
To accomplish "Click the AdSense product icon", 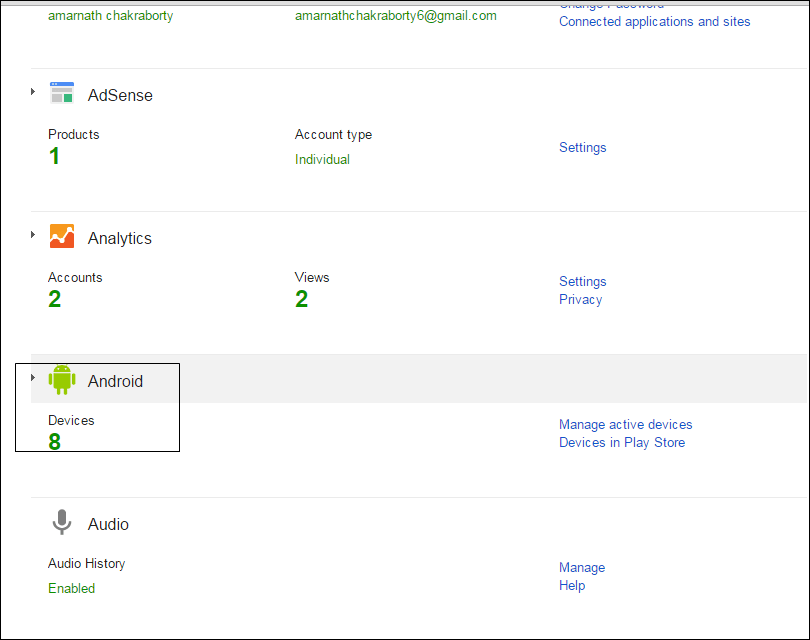I will (x=62, y=93).
